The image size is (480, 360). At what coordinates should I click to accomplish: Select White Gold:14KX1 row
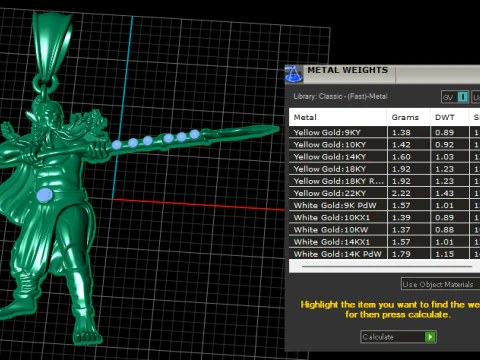[384, 242]
